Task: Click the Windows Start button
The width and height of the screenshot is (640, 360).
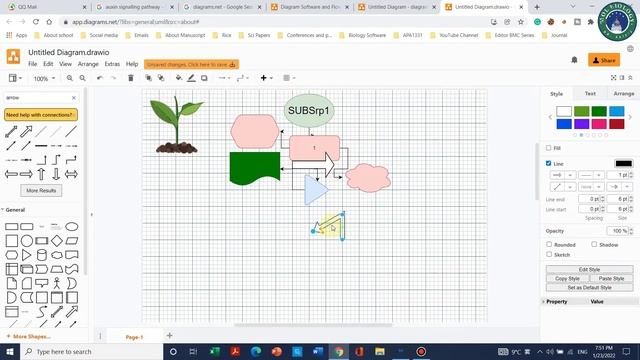Action: coord(10,351)
